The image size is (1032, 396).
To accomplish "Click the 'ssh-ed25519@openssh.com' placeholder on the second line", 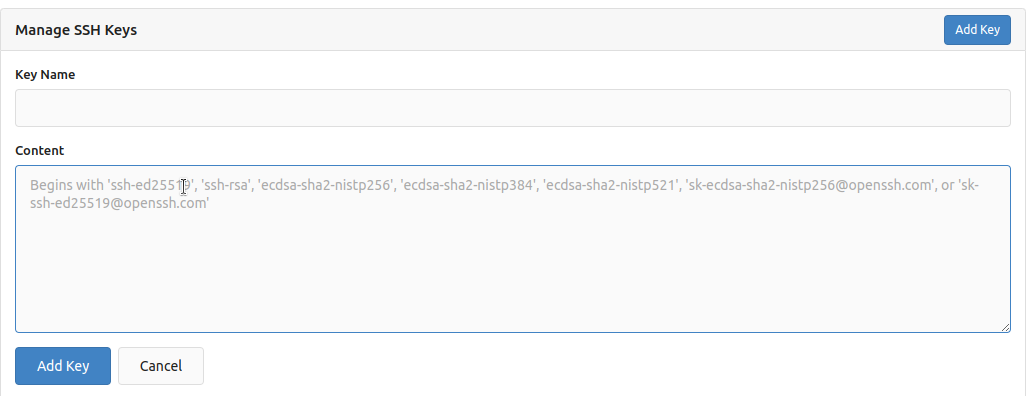I will click(x=120, y=203).
